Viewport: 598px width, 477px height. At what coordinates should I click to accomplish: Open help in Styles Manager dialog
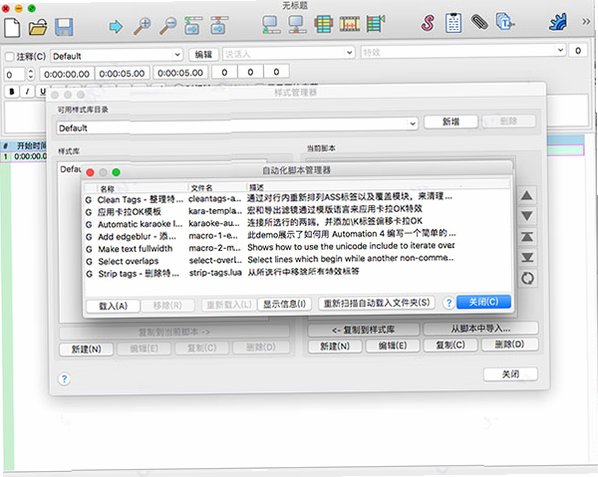click(x=64, y=379)
